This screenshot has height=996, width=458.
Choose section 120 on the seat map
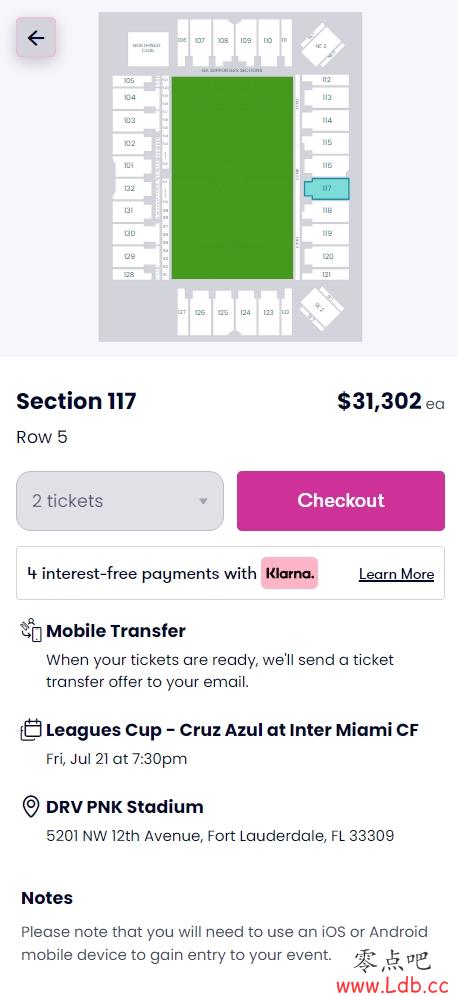pyautogui.click(x=327, y=256)
